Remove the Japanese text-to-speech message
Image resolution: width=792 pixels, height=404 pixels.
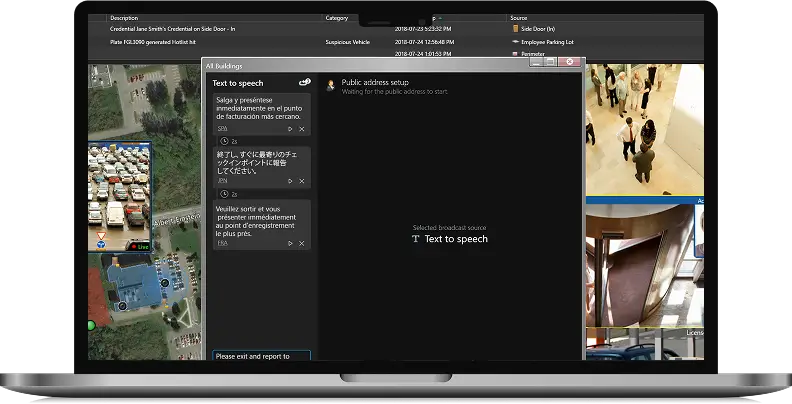click(302, 181)
